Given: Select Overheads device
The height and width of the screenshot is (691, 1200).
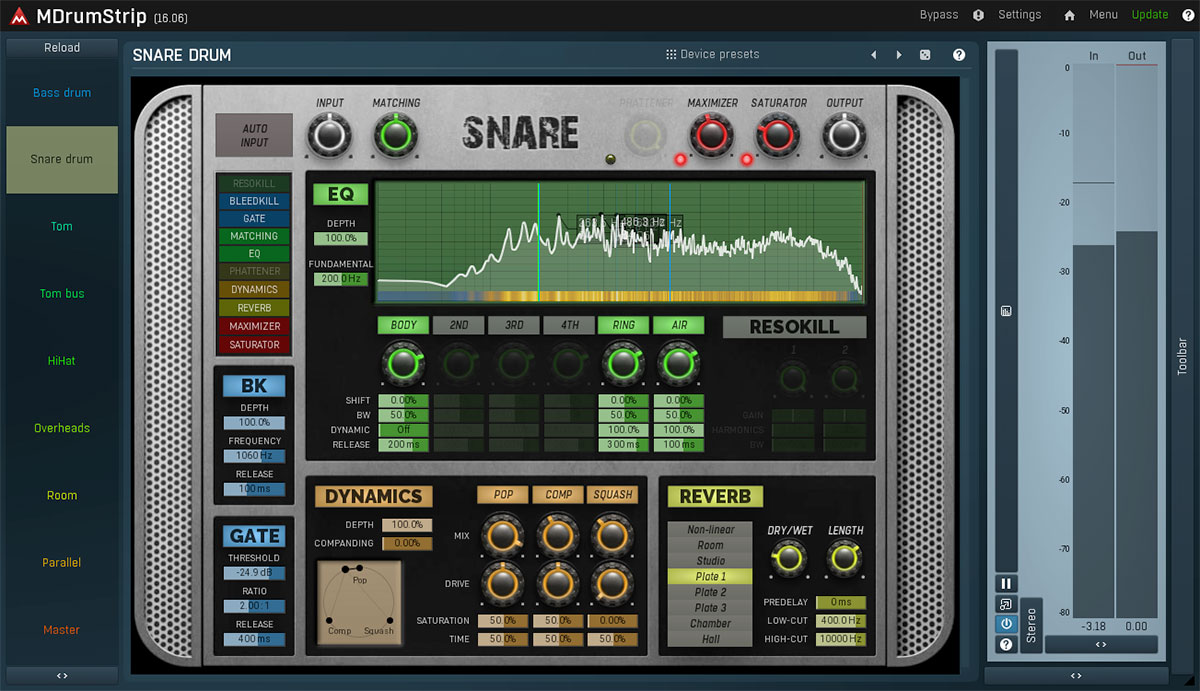Looking at the screenshot, I should coord(62,428).
